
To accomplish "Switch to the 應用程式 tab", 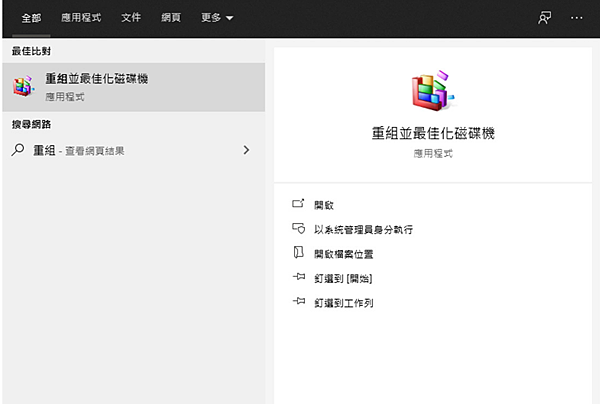I will (81, 18).
